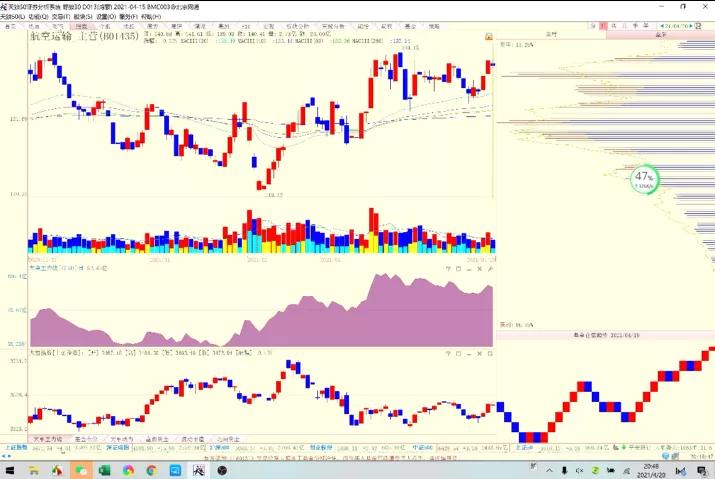Maximize the bottom index candlestick panel

pyautogui.click(x=458, y=354)
